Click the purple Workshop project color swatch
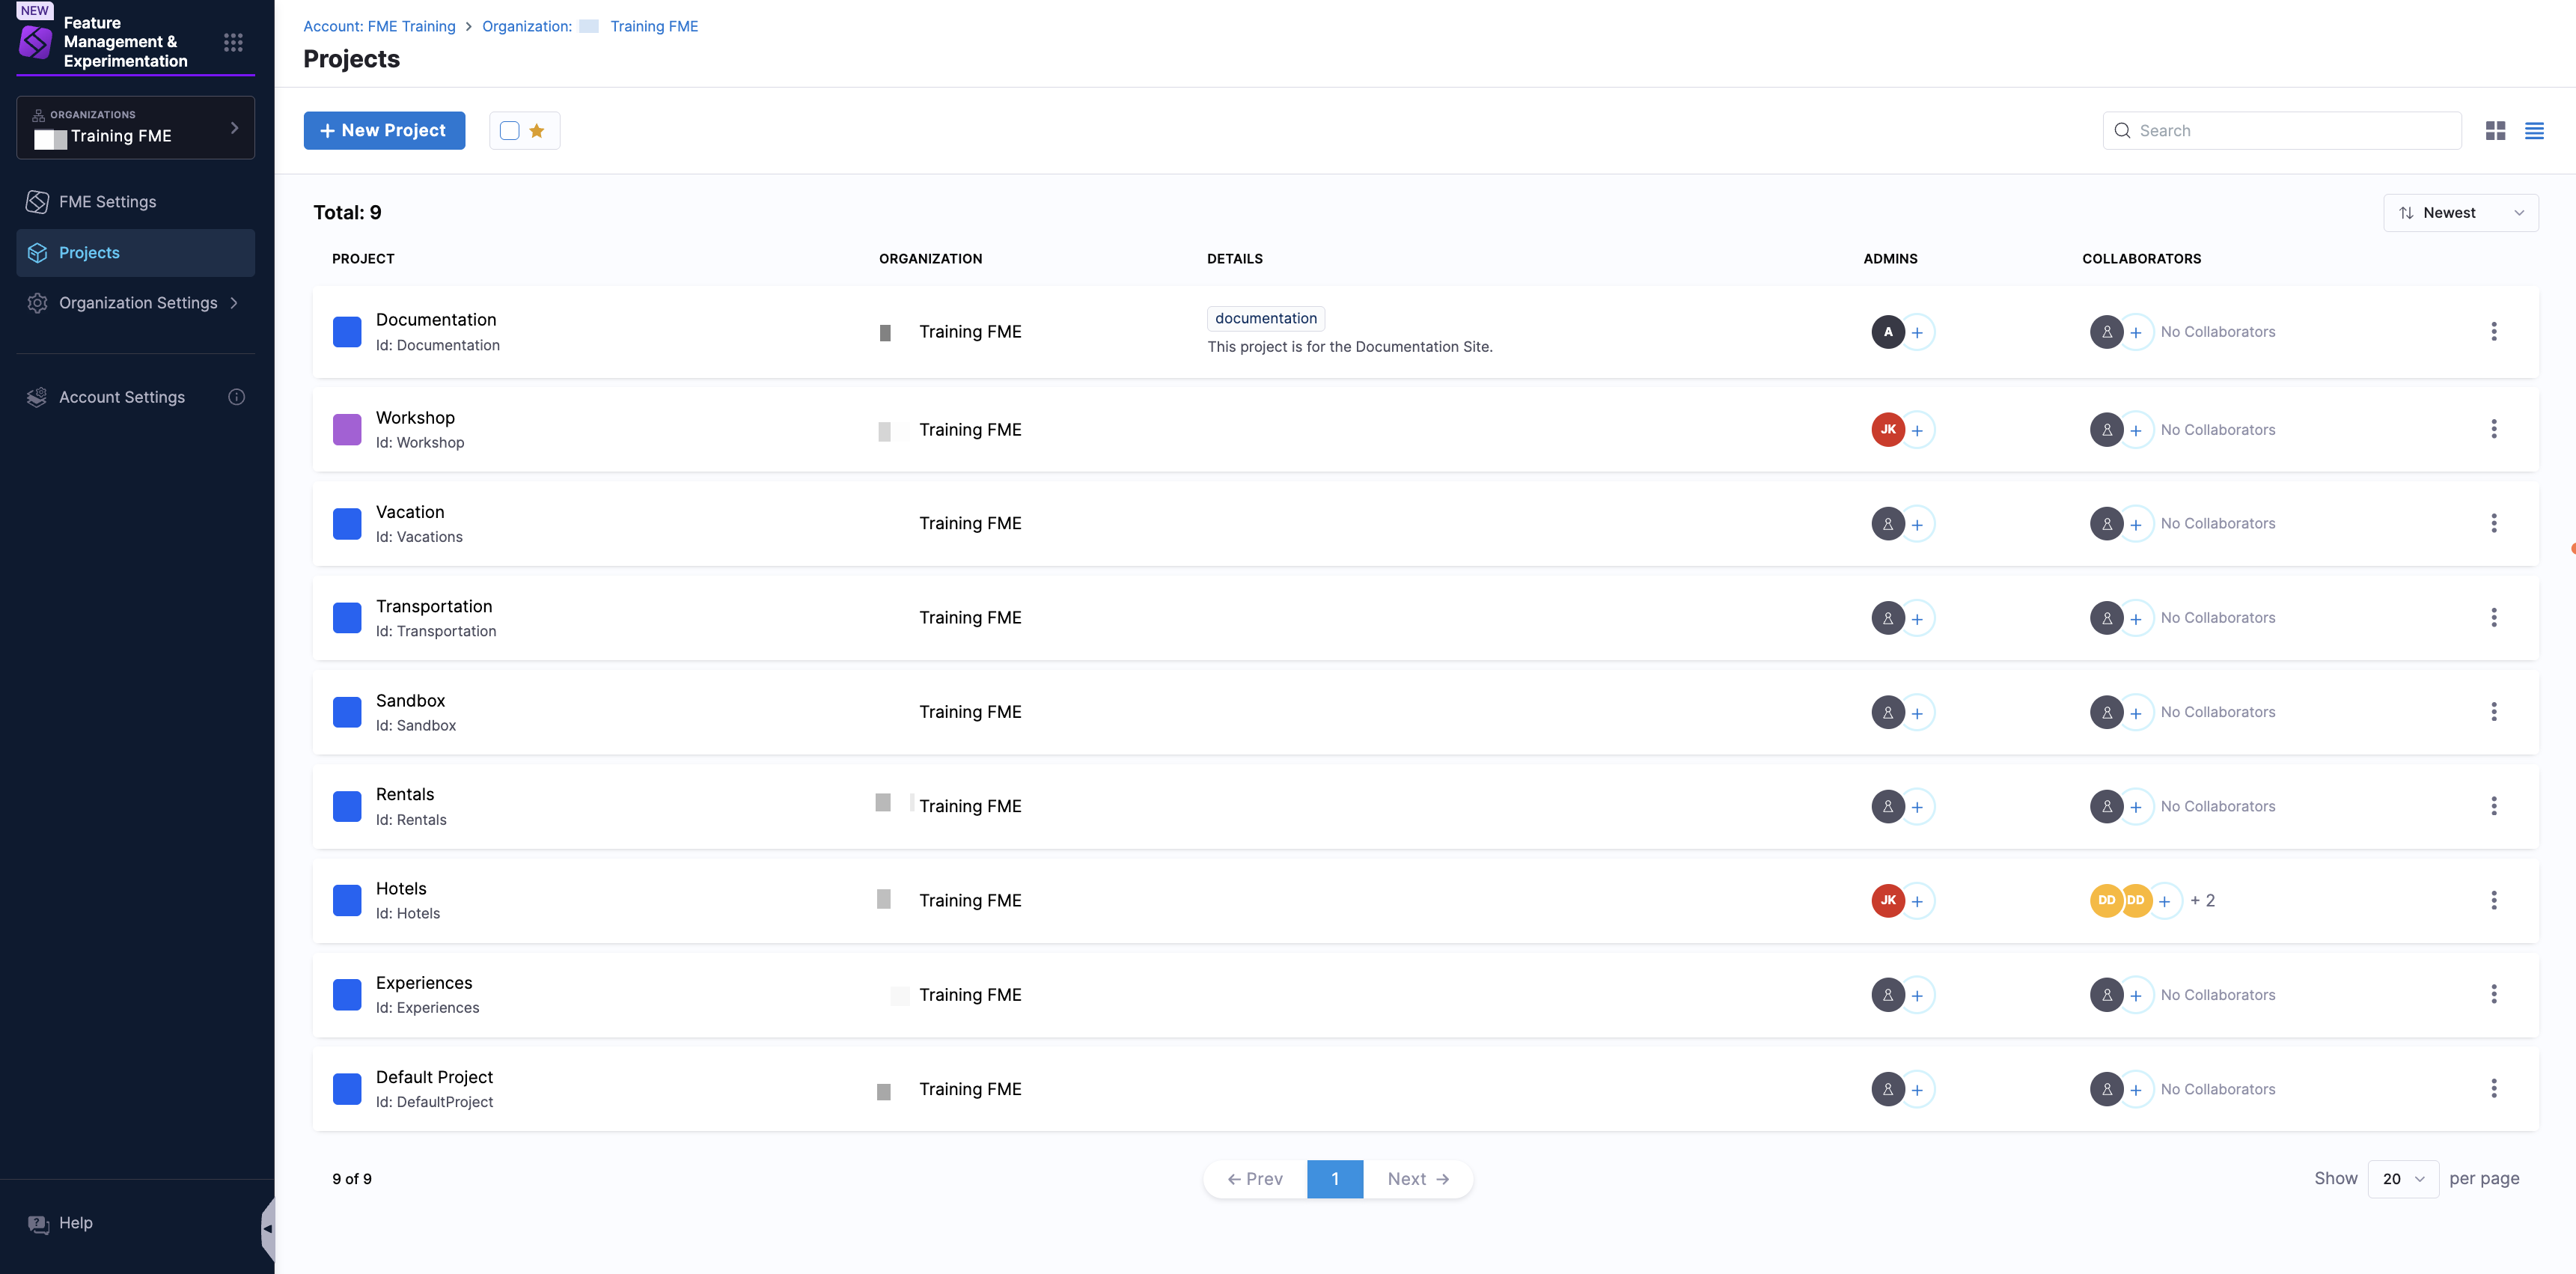Image resolution: width=2576 pixels, height=1274 pixels. pos(347,430)
